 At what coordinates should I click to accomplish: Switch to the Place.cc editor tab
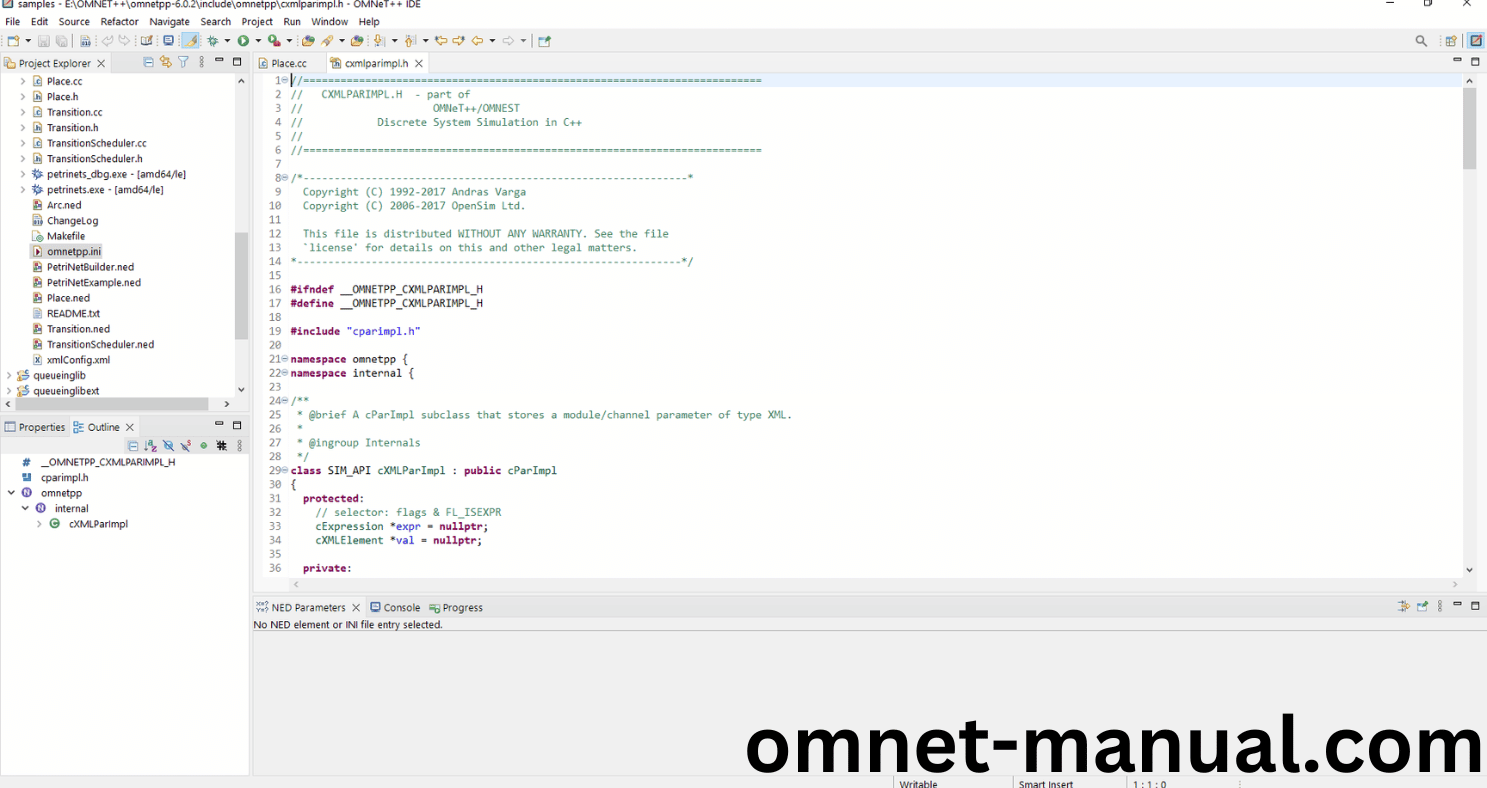point(288,63)
